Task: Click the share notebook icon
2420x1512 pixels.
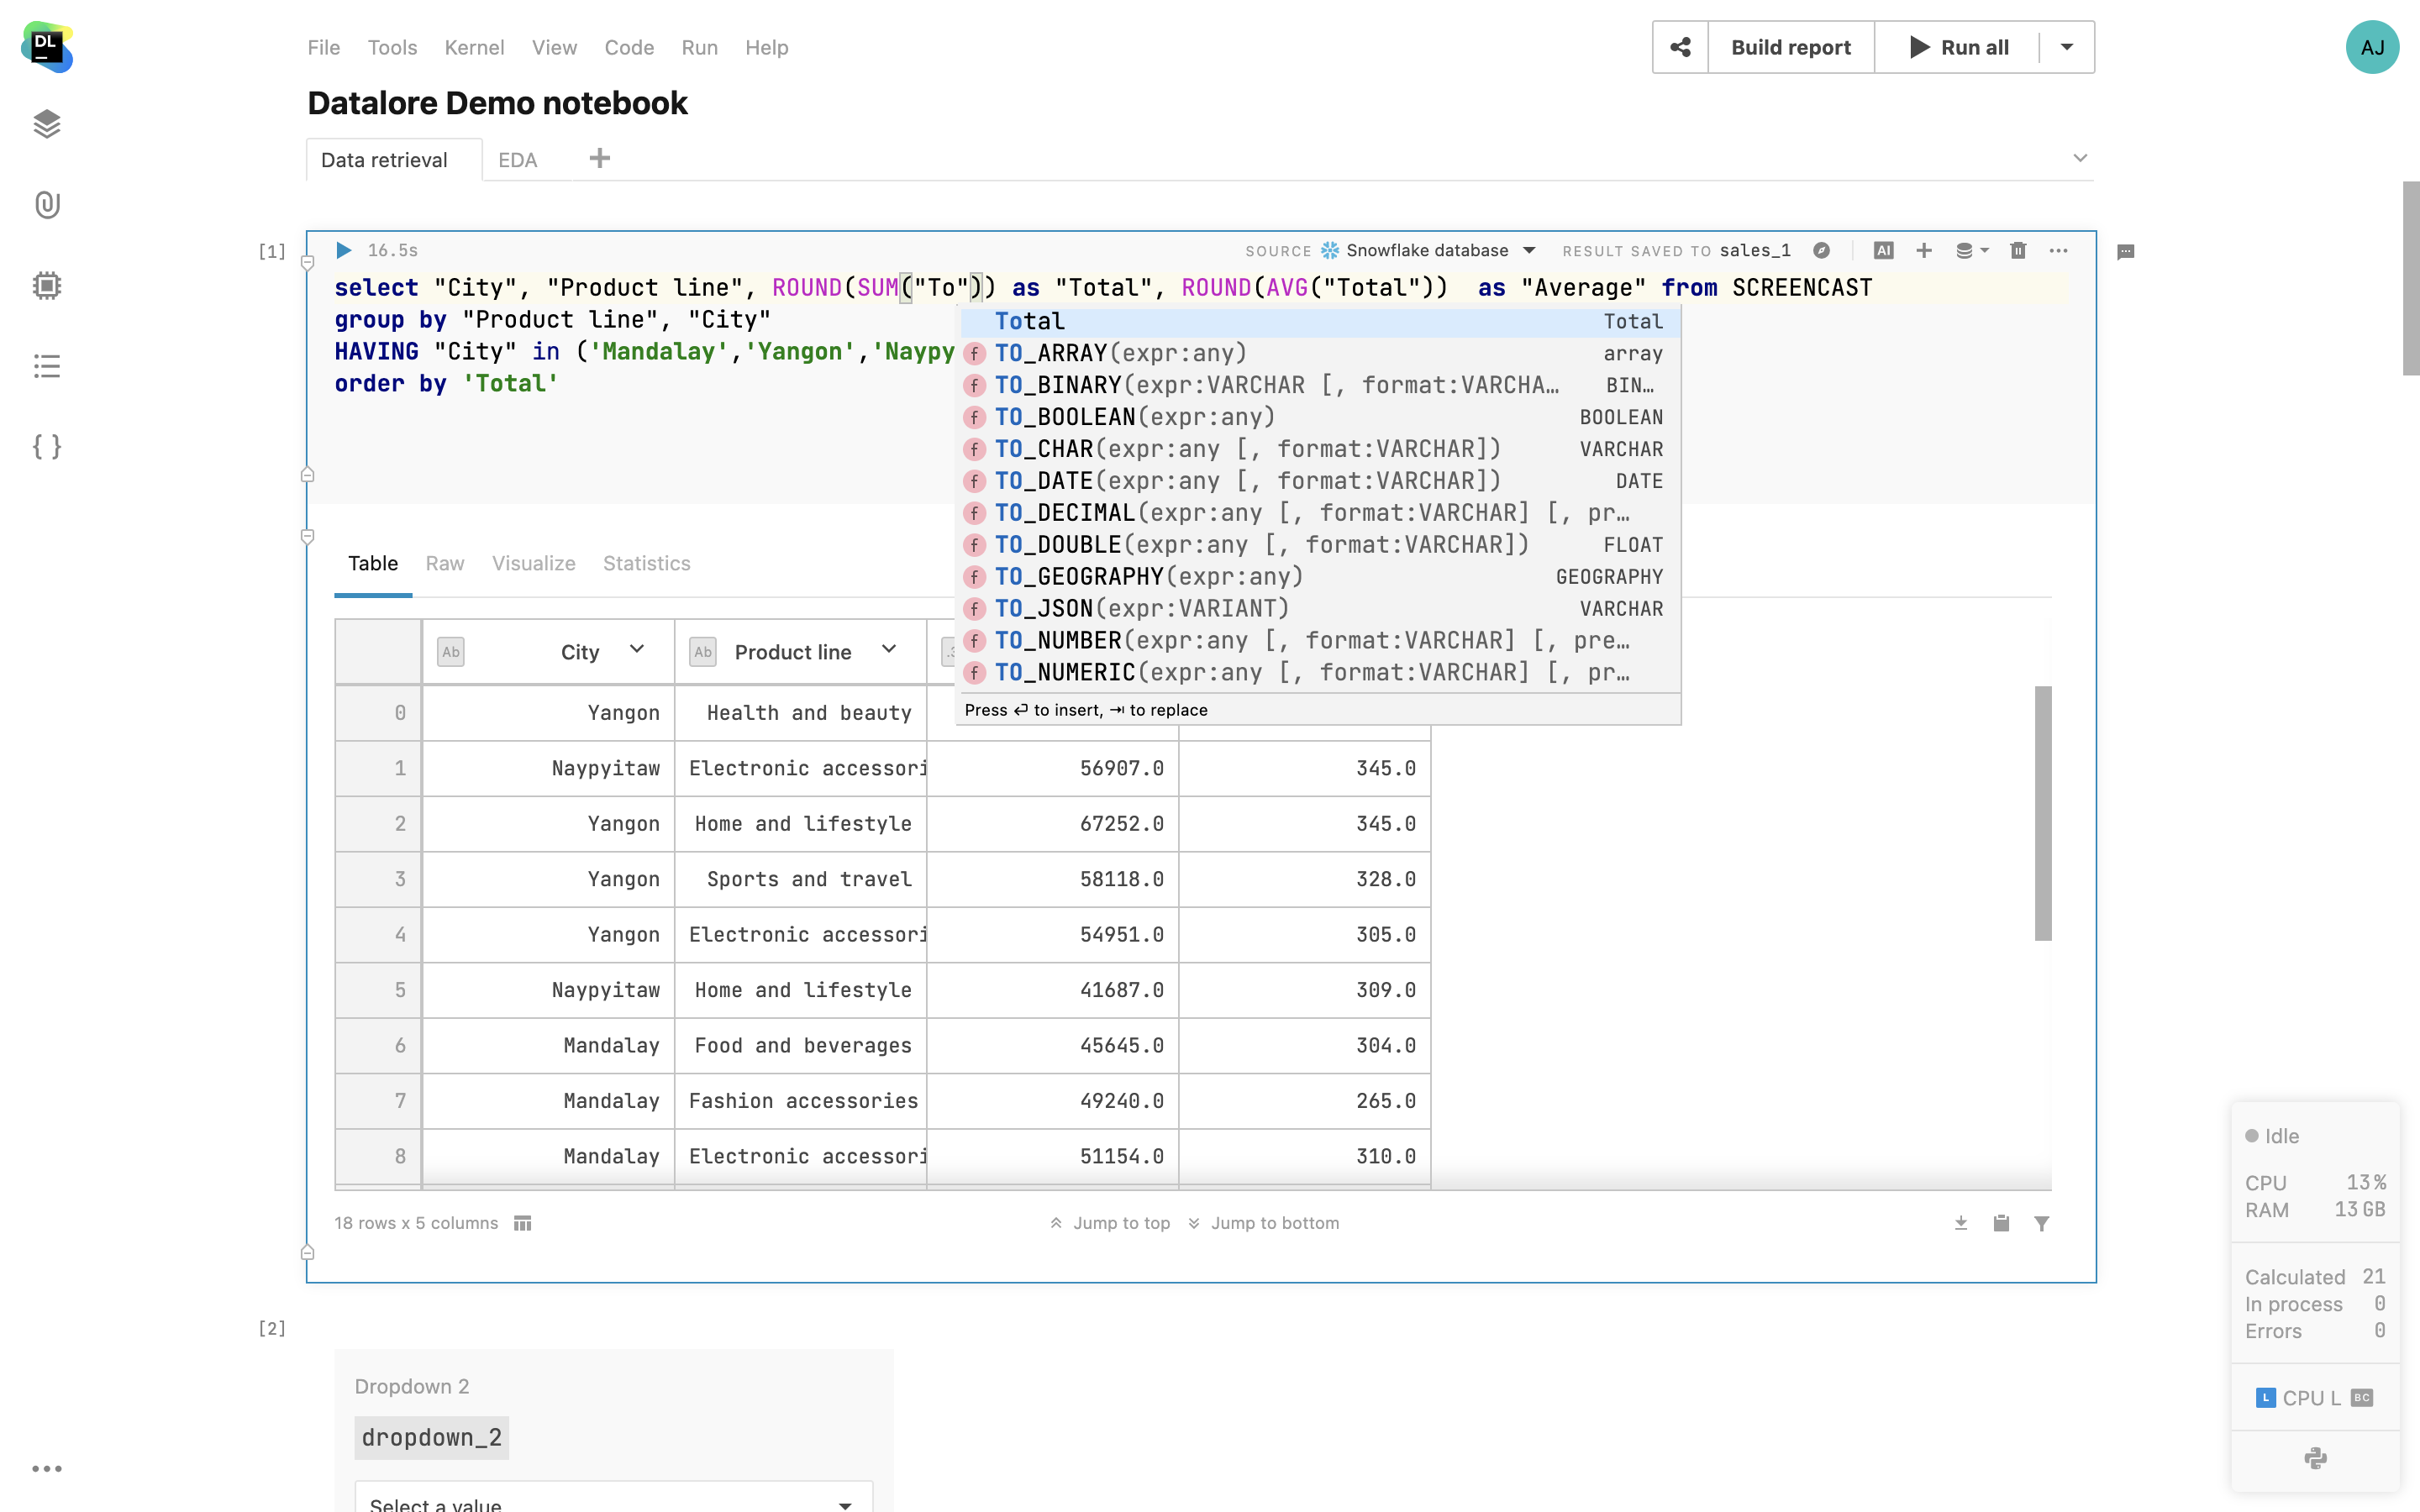Action: coord(1680,47)
